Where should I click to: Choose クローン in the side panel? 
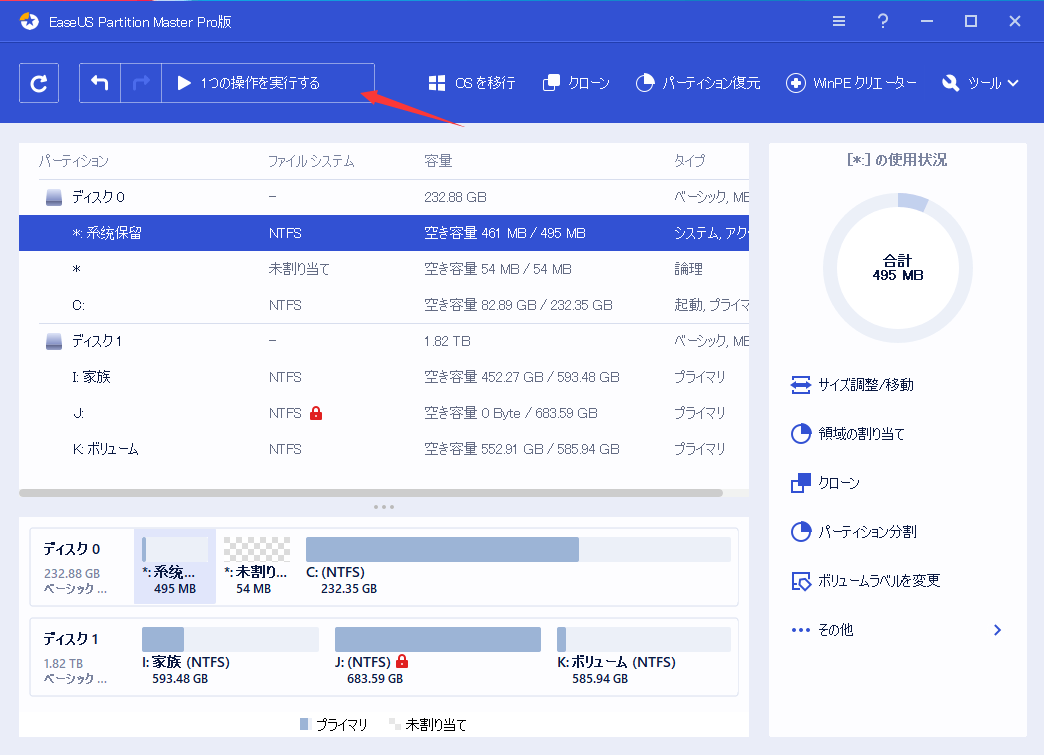[825, 483]
